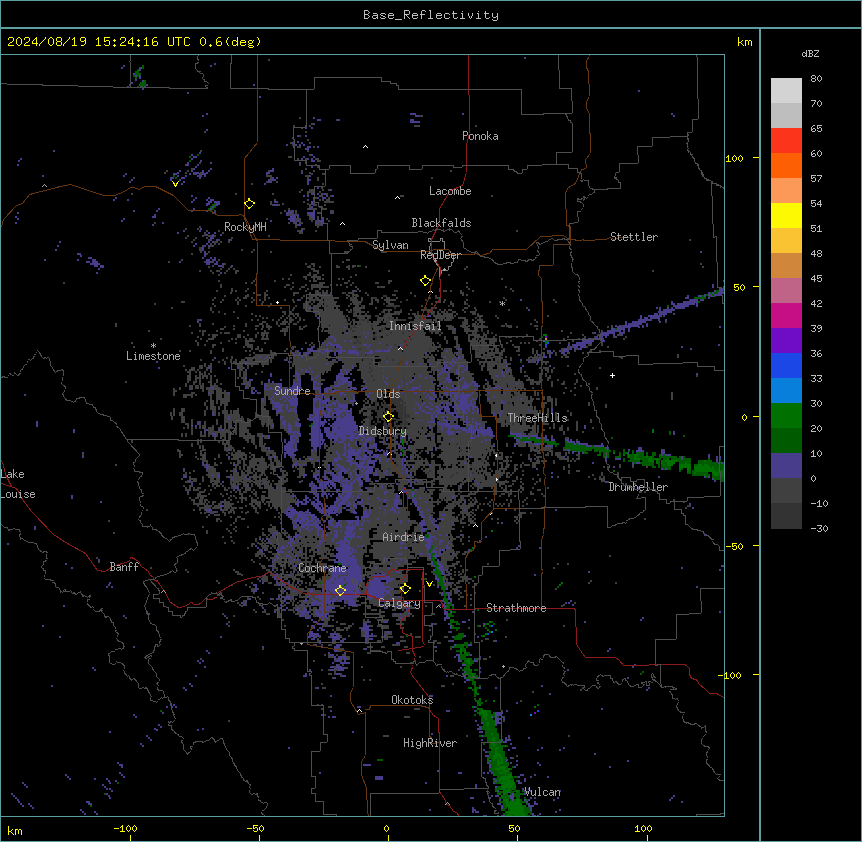Click the -30 value in dBZ legend
Viewport: 862px width, 842px height.
click(x=819, y=528)
